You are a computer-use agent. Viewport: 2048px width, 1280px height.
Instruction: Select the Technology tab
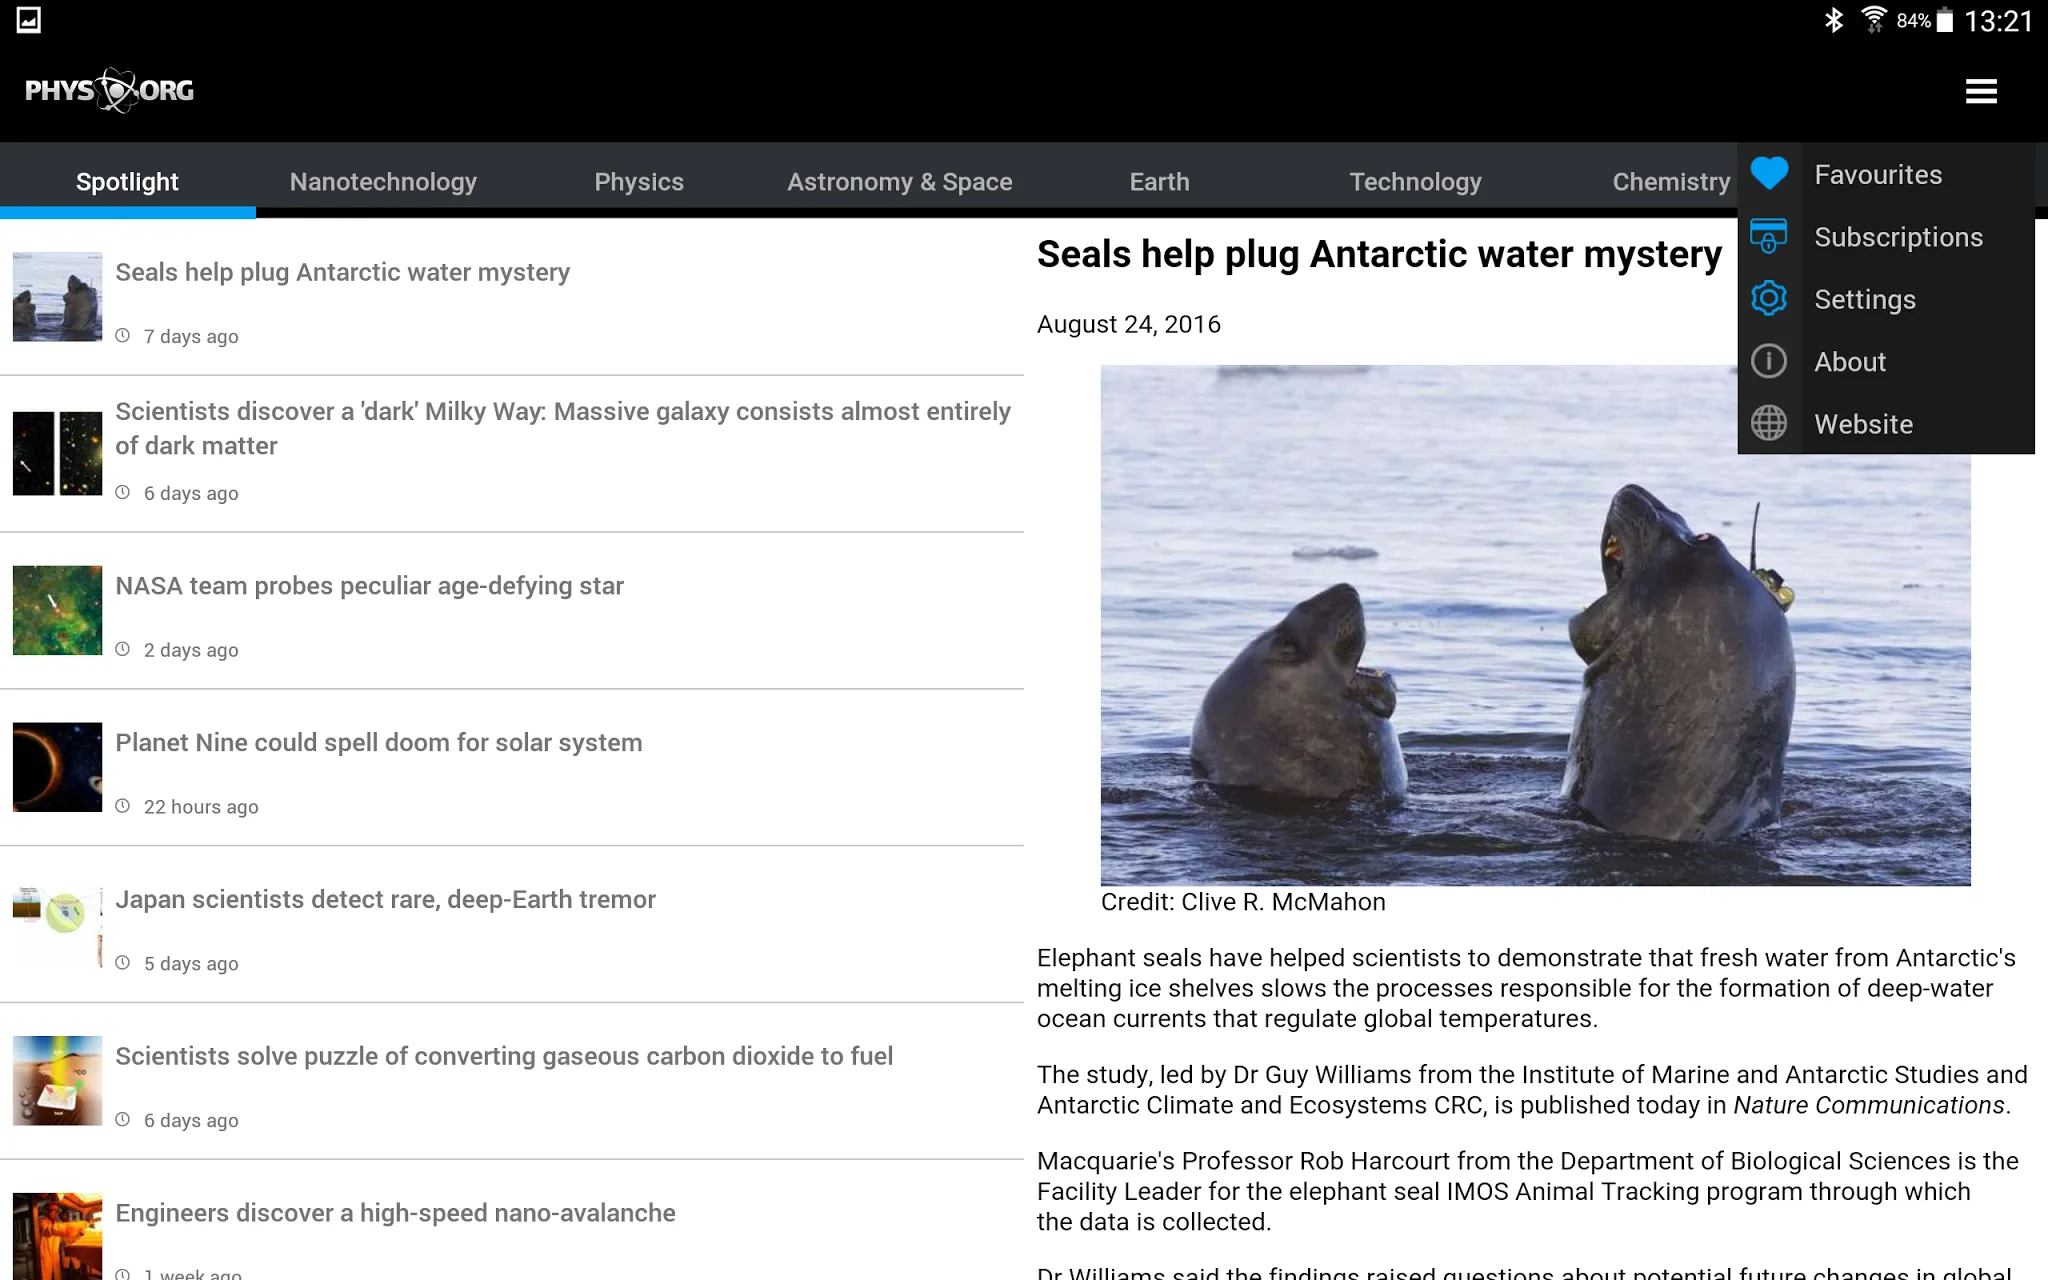pos(1415,182)
